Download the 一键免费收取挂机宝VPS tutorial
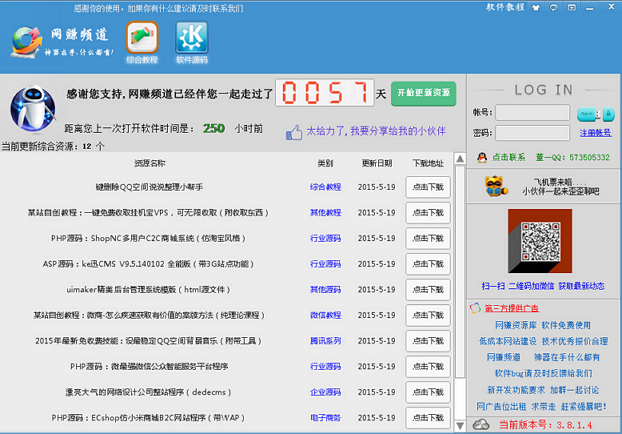The width and height of the screenshot is (622, 434). [428, 213]
